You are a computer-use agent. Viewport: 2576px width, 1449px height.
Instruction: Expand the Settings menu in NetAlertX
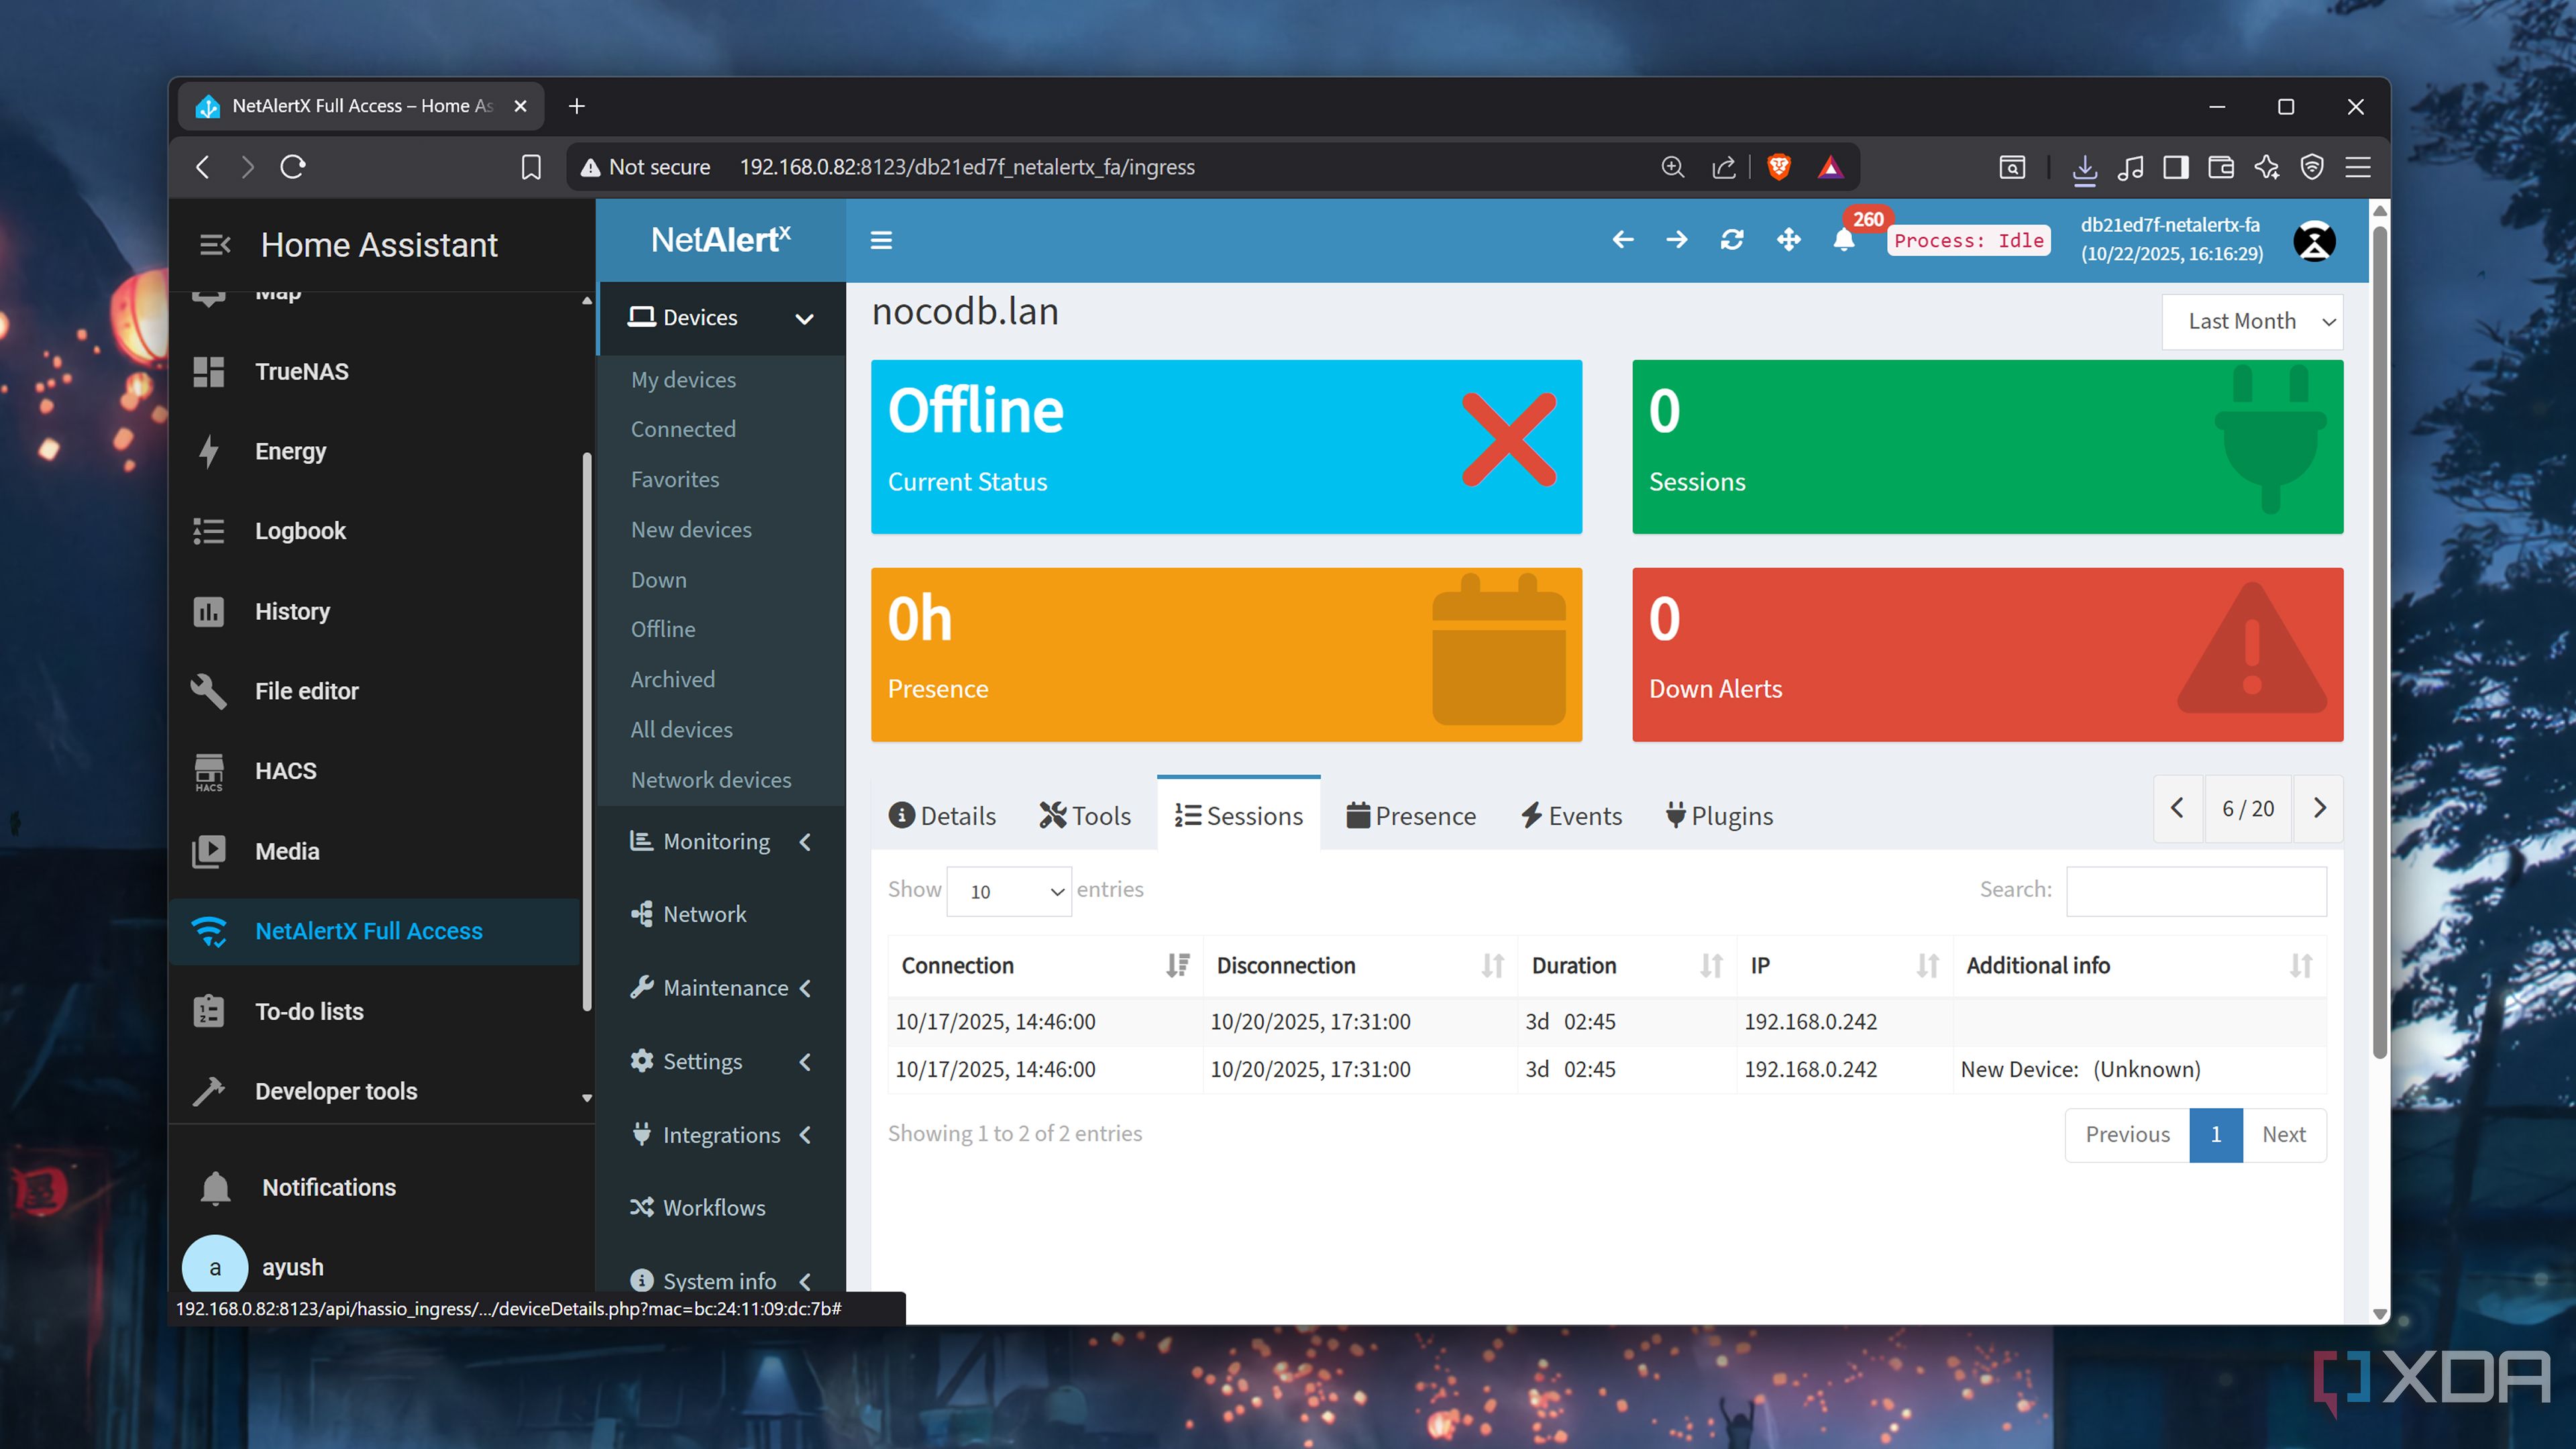point(721,1062)
